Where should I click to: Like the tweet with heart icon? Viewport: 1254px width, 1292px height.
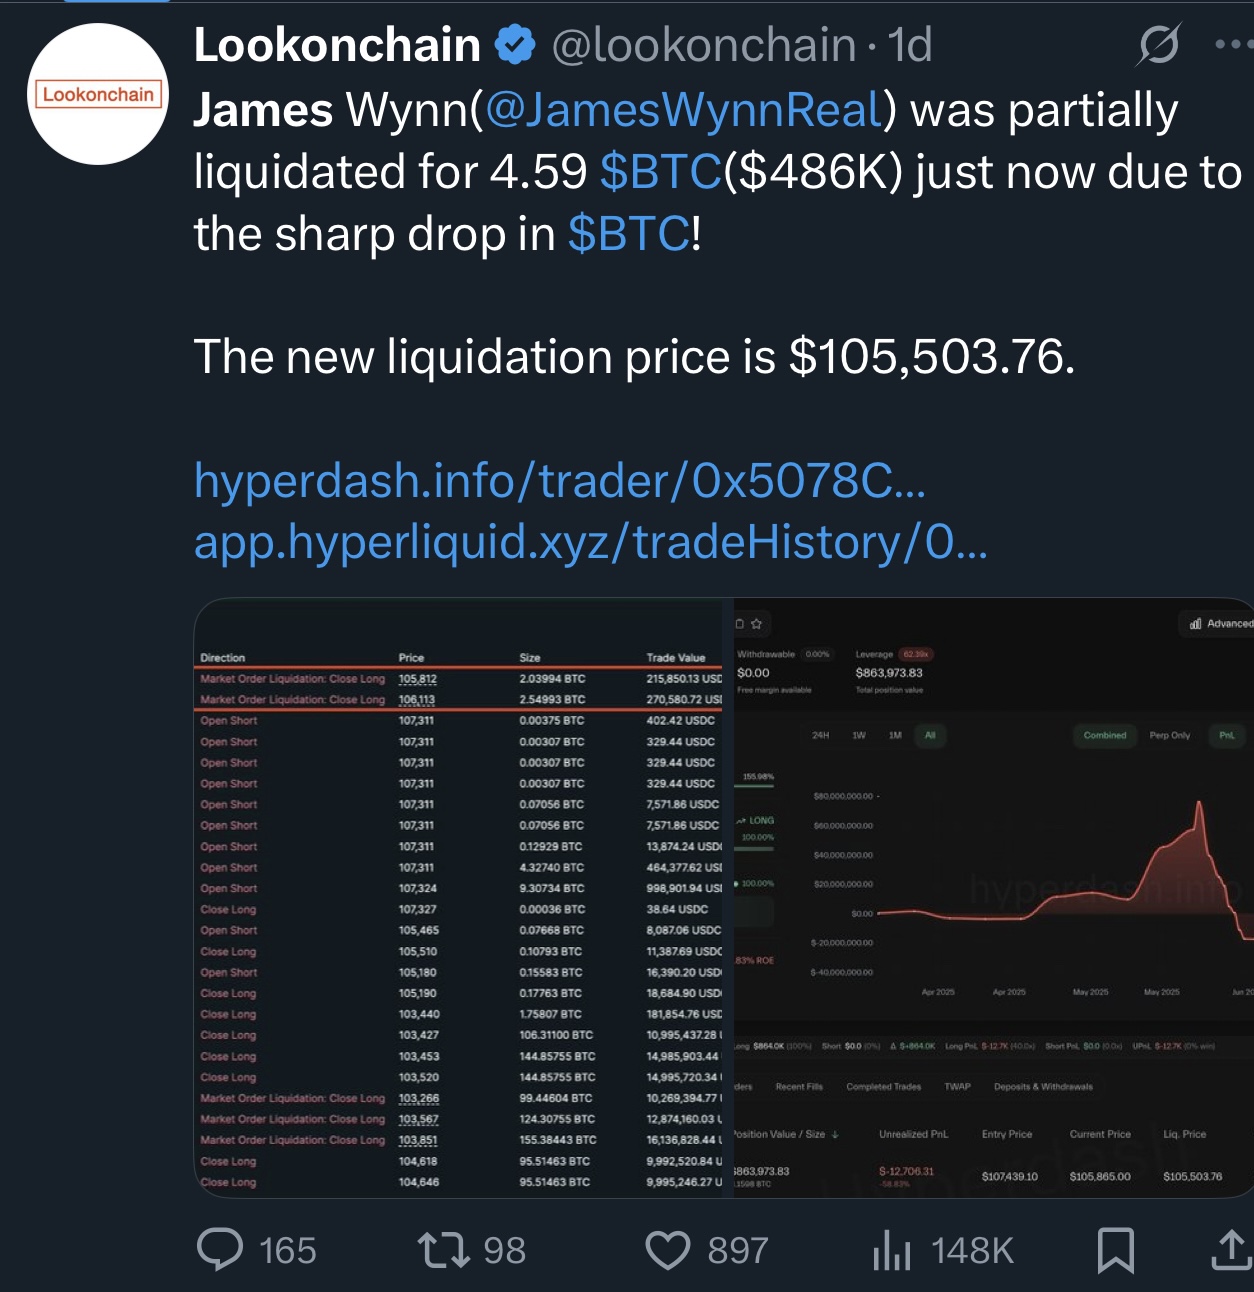(668, 1250)
